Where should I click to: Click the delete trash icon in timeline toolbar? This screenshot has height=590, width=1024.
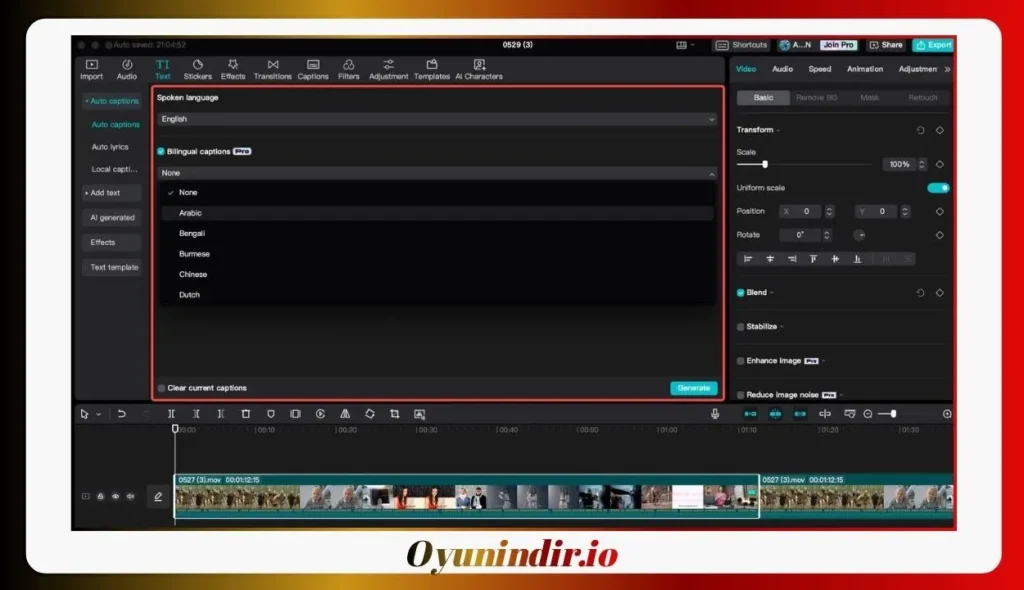(246, 414)
